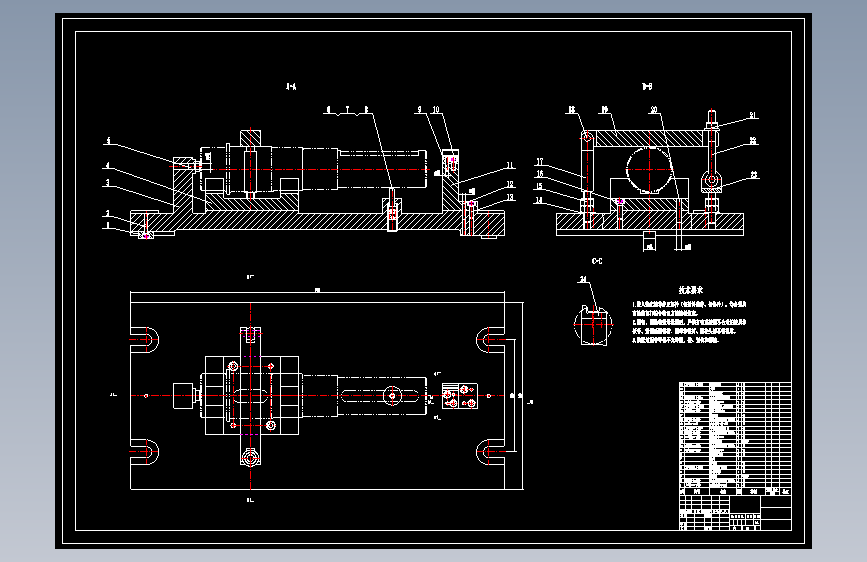Select the square locating block with four holes in plan view
The image size is (867, 562).
coord(459,396)
